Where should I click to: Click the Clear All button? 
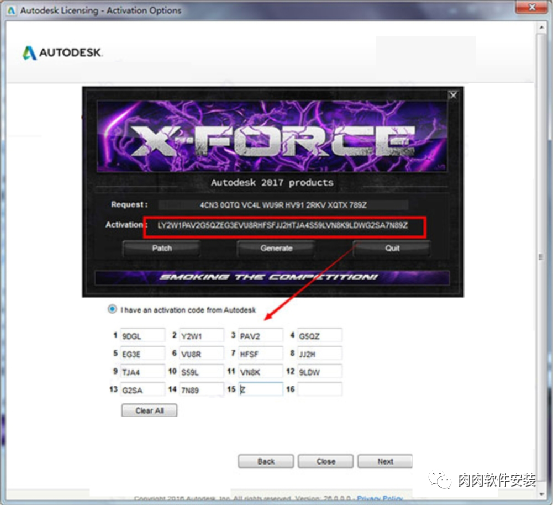[149, 410]
